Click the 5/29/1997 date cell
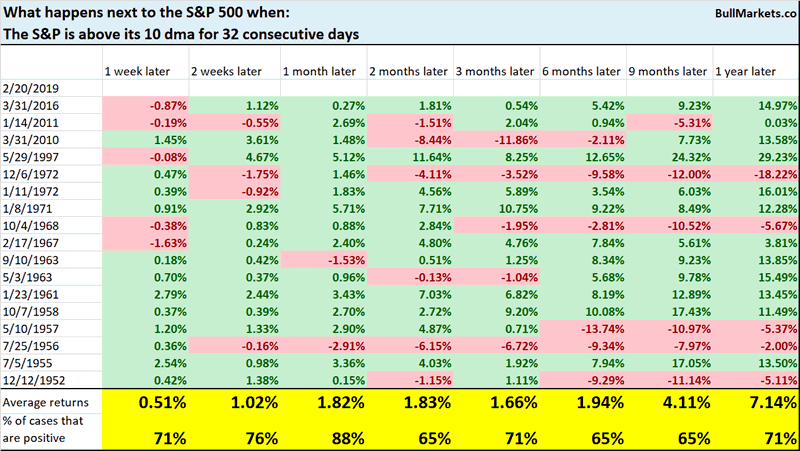The width and height of the screenshot is (800, 451). 30,157
